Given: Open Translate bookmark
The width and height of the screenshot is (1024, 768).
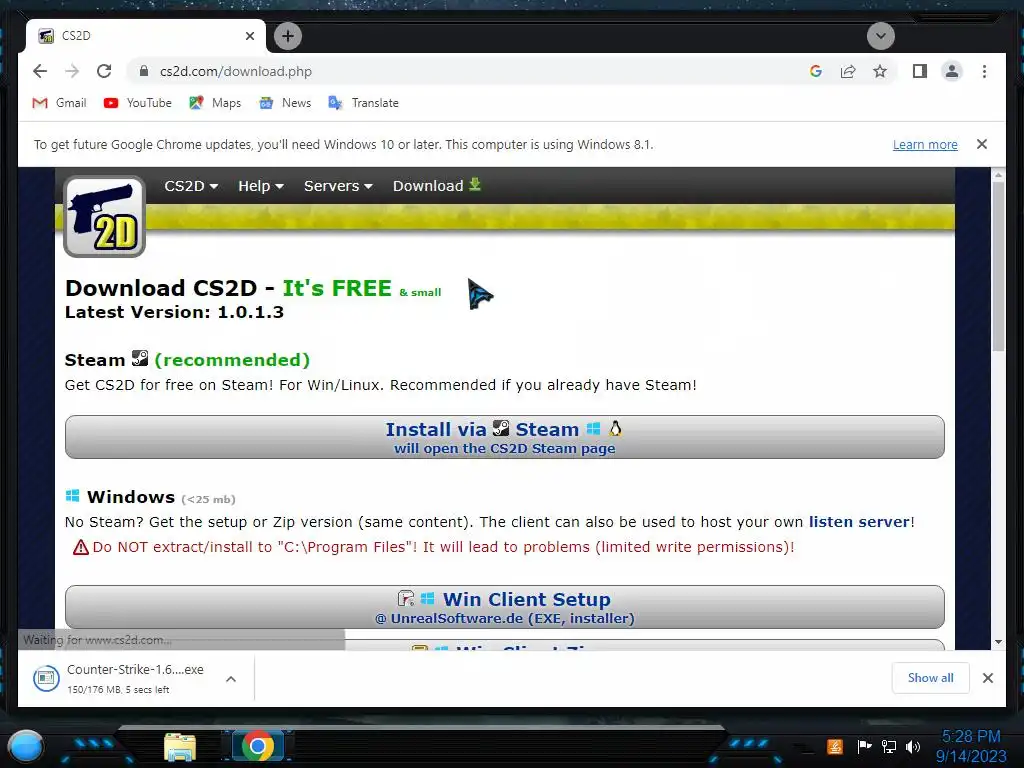Looking at the screenshot, I should pyautogui.click(x=364, y=103).
